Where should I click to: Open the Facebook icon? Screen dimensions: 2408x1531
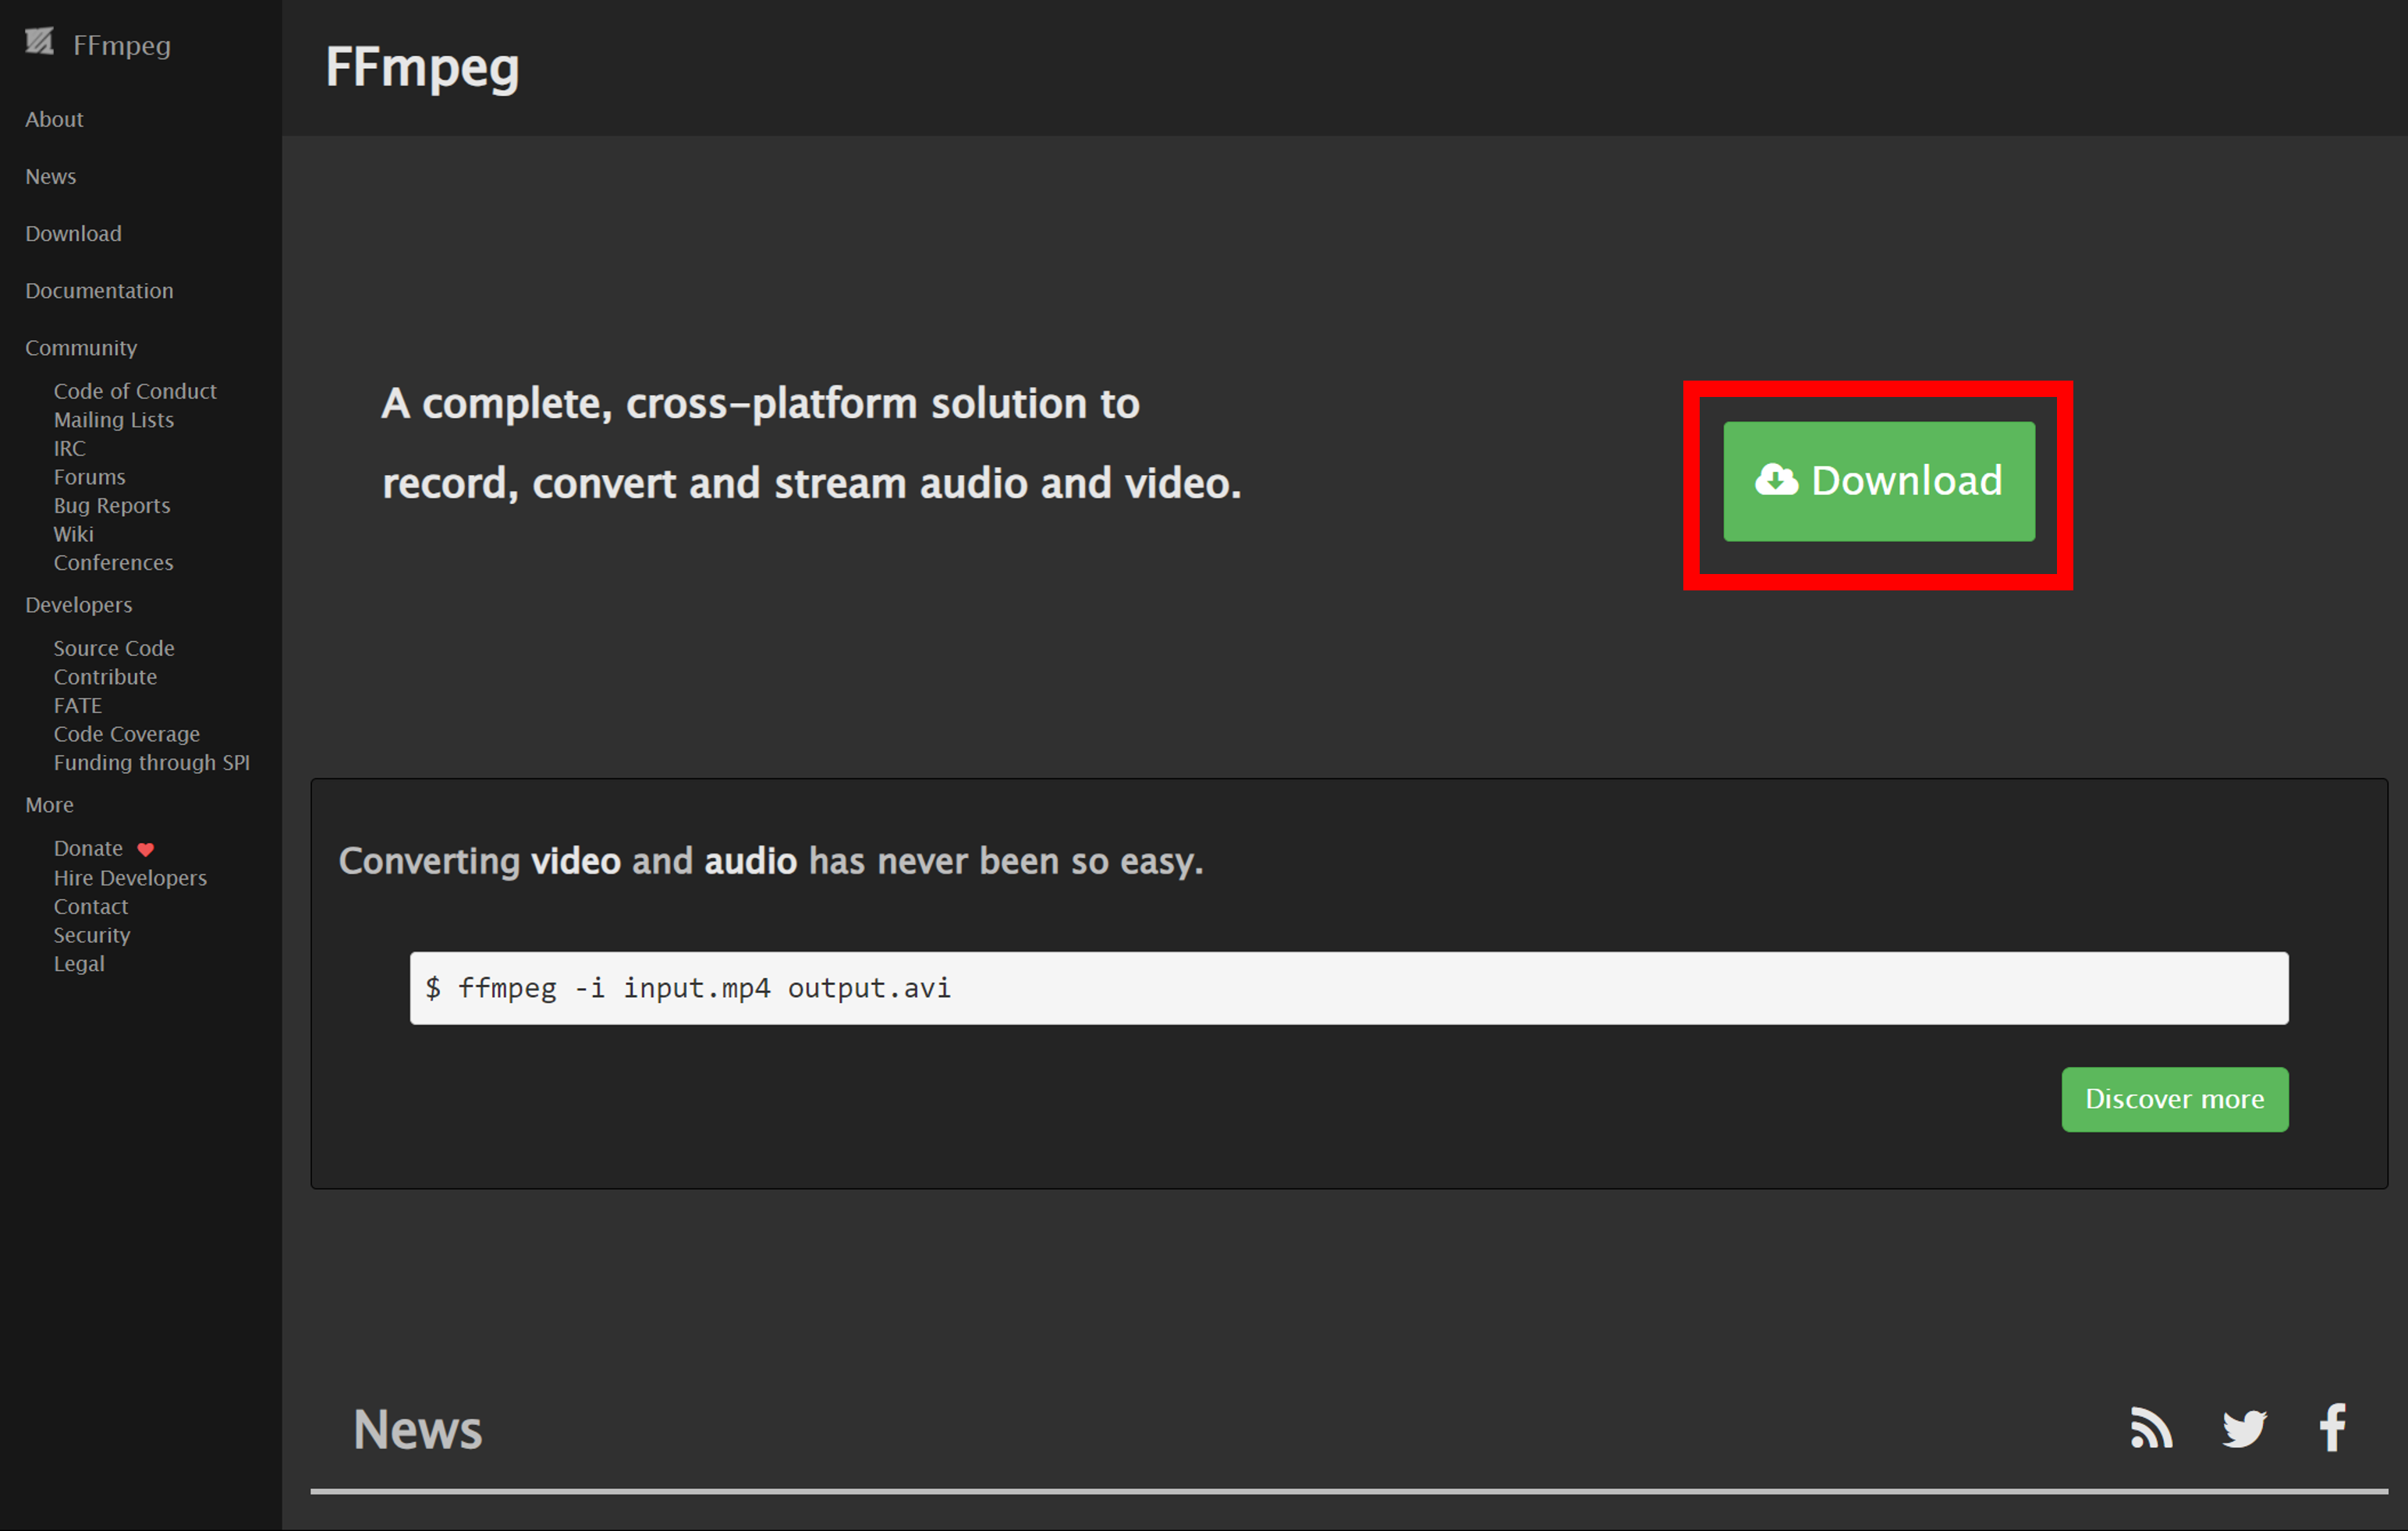point(2333,1427)
